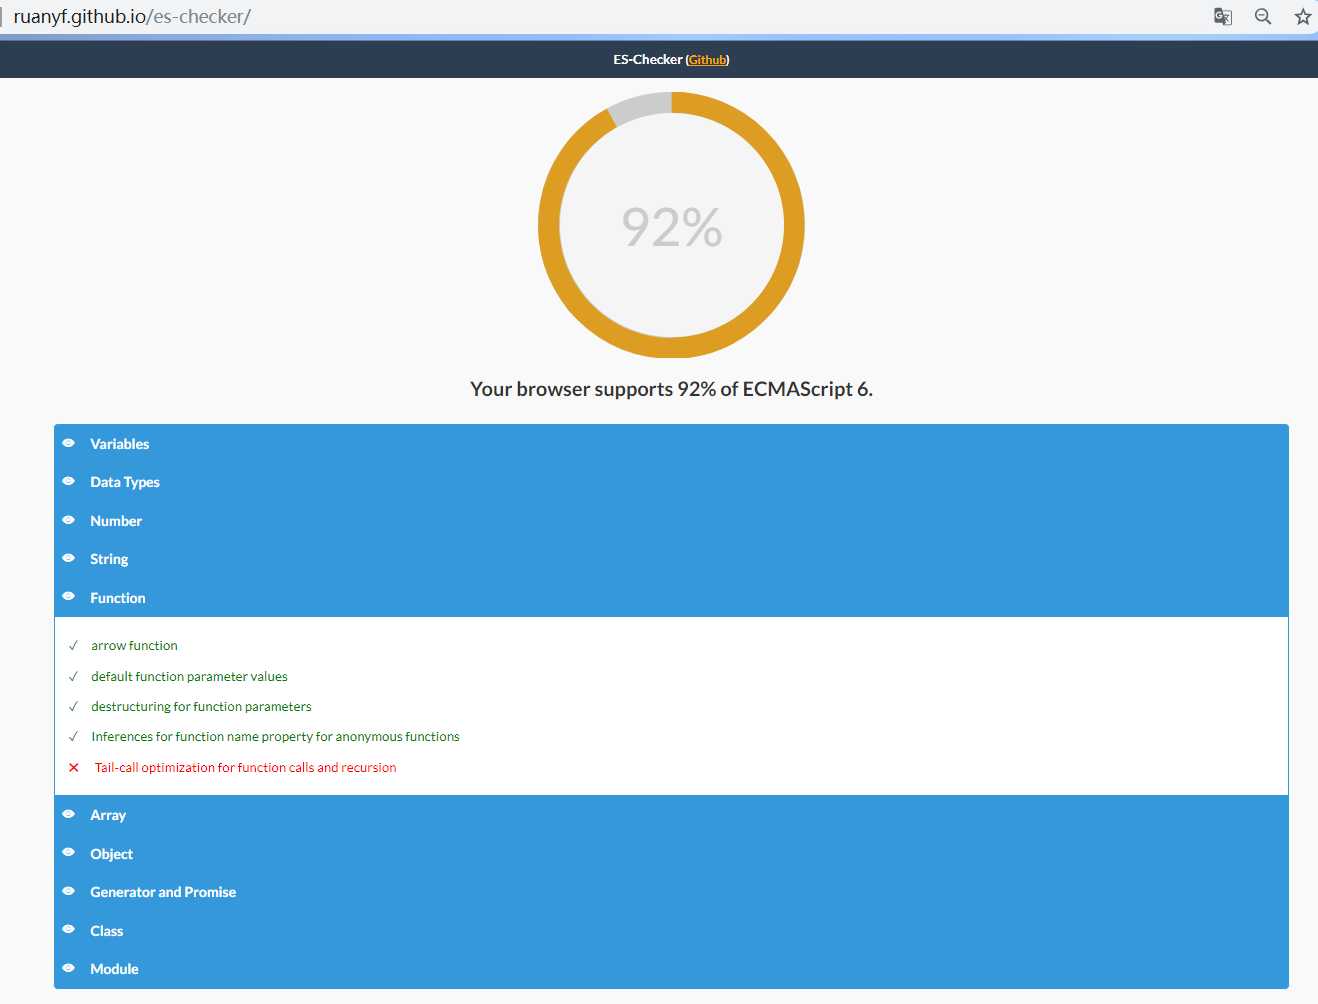Click the eye icon beside String
1318x1004 pixels.
coord(69,558)
